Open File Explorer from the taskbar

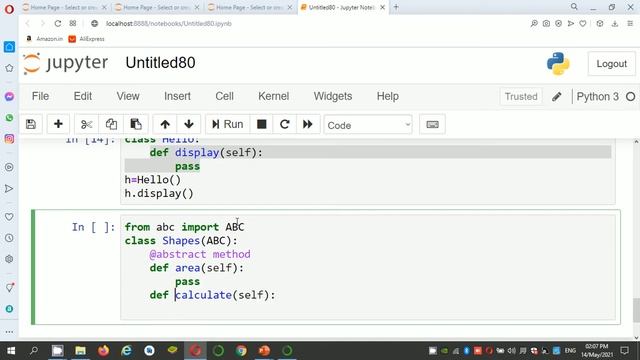pyautogui.click(x=80, y=351)
